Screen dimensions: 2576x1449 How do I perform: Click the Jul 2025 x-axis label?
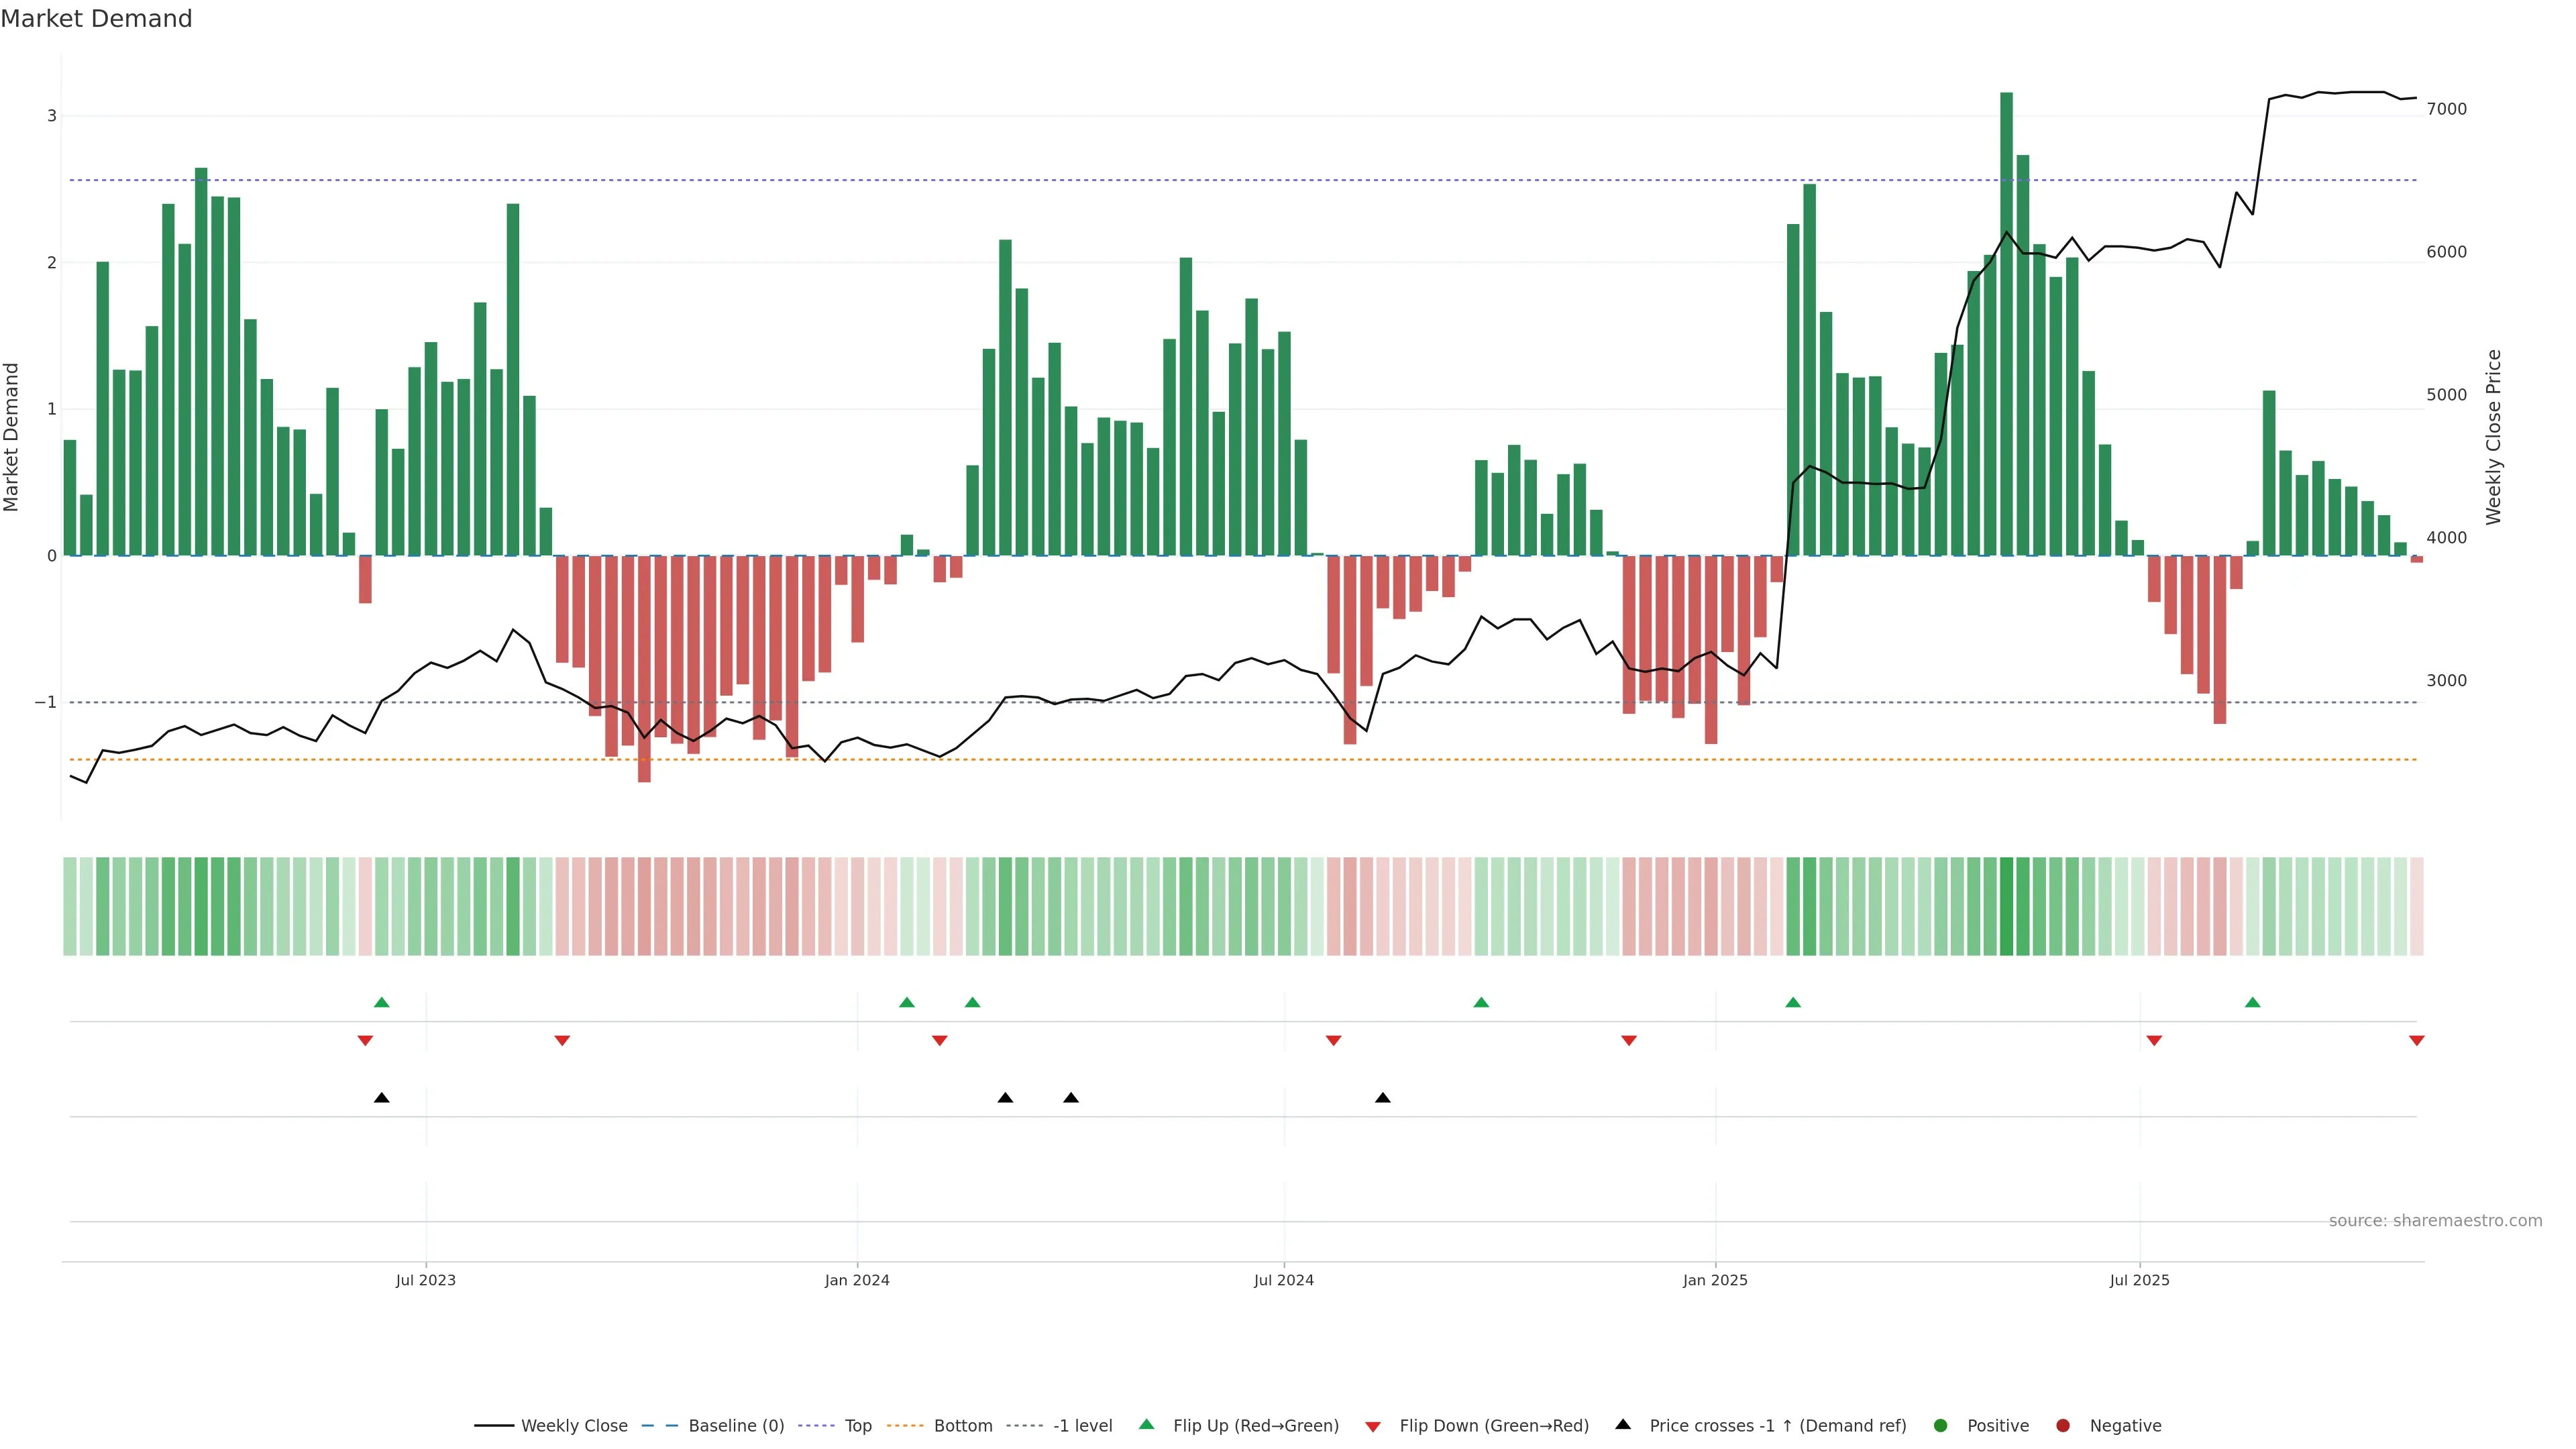click(2139, 1280)
